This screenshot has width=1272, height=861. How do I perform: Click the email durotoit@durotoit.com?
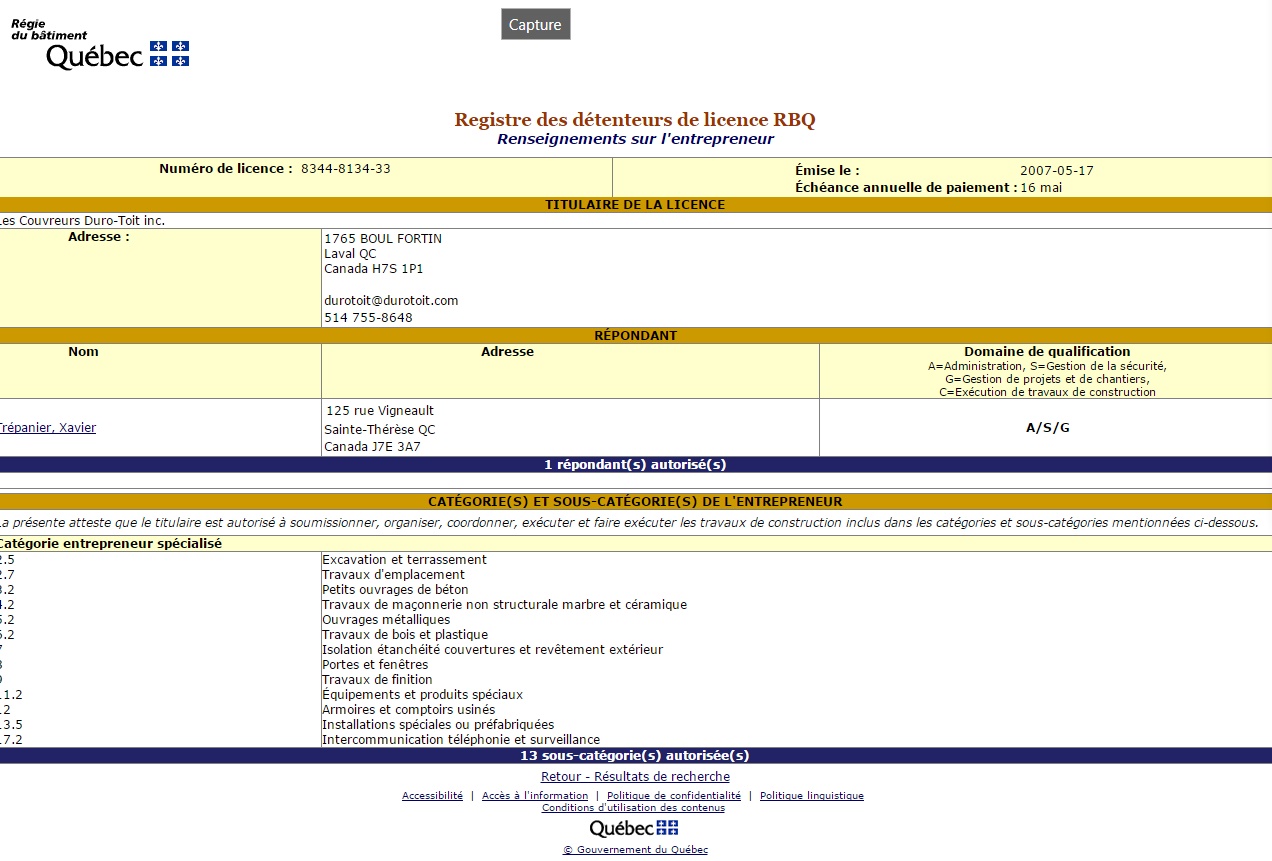(x=391, y=301)
